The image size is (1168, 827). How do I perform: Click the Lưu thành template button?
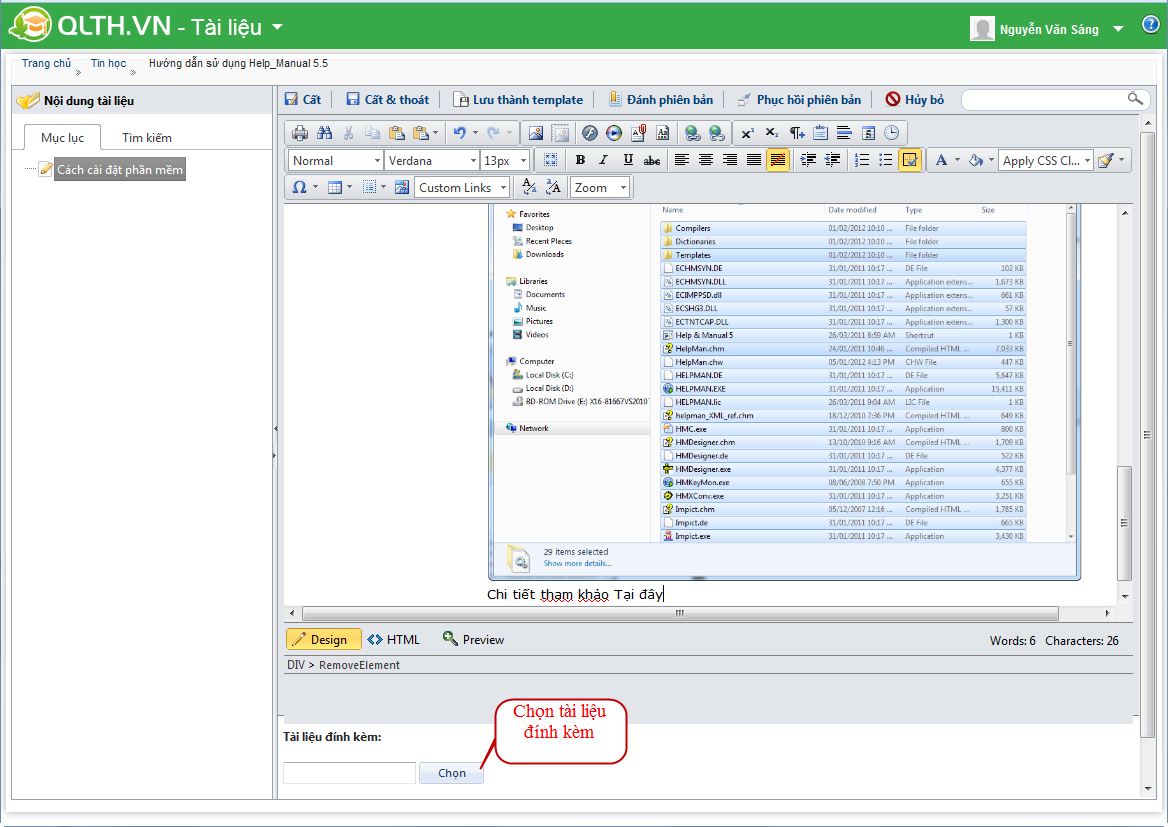click(x=518, y=100)
